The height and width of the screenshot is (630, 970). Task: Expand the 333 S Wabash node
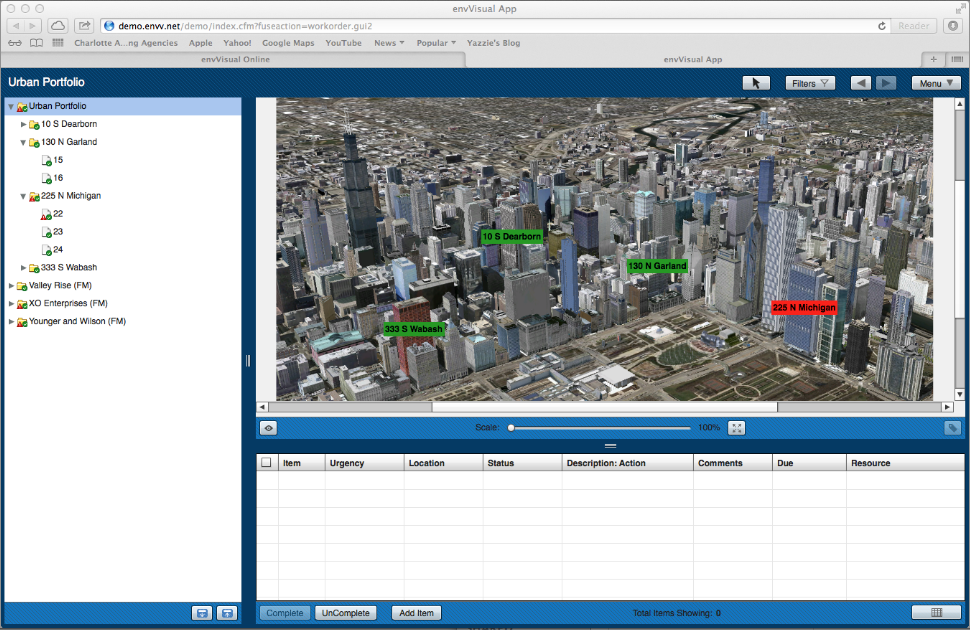[24, 268]
